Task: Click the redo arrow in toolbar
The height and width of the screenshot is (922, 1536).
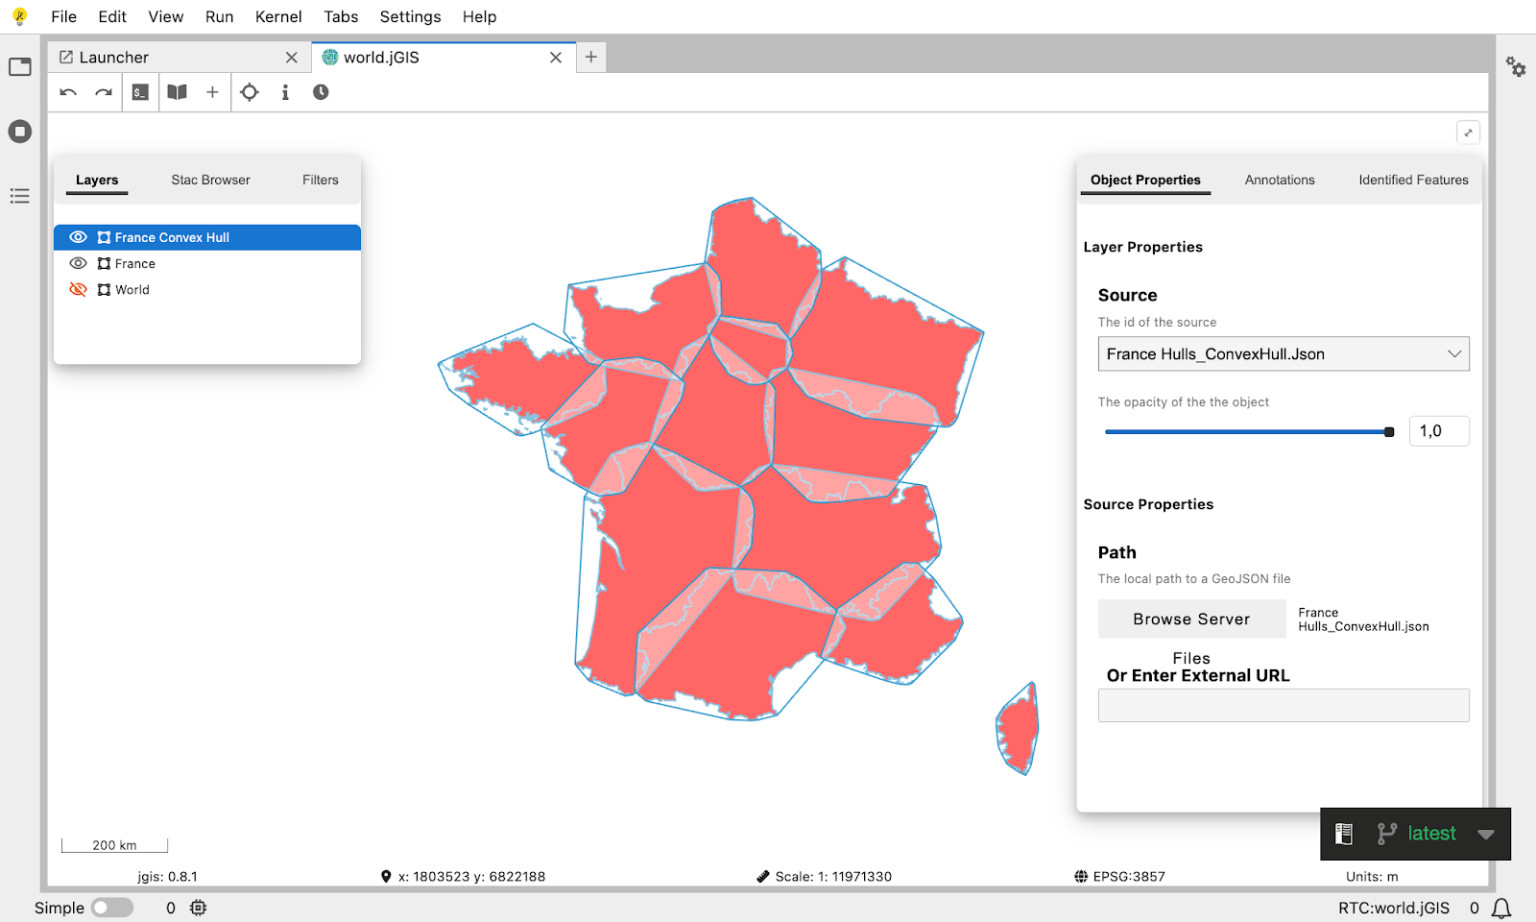Action: pos(103,92)
